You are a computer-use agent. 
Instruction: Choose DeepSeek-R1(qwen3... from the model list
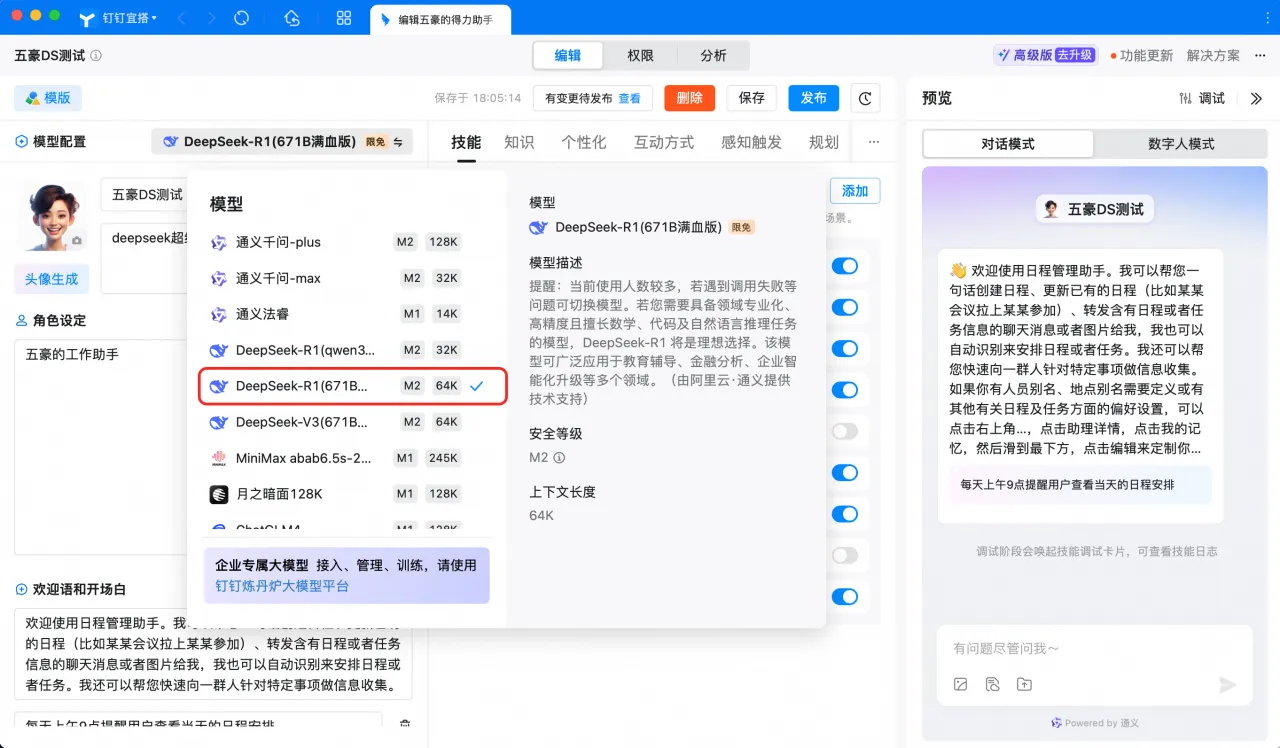pyautogui.click(x=346, y=350)
